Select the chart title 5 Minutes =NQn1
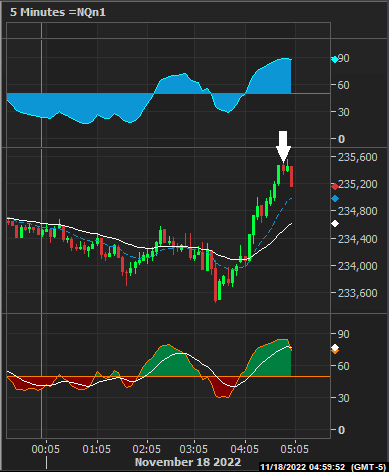The width and height of the screenshot is (389, 472). click(58, 12)
